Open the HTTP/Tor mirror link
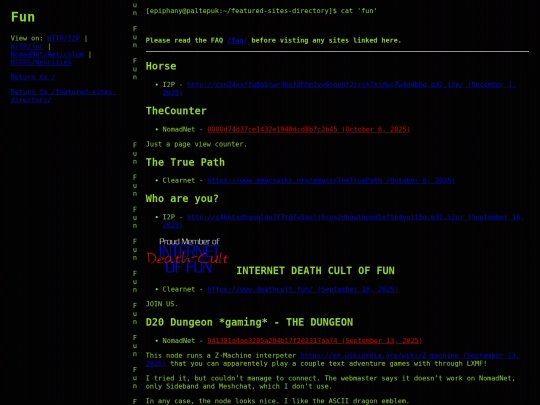 27,46
